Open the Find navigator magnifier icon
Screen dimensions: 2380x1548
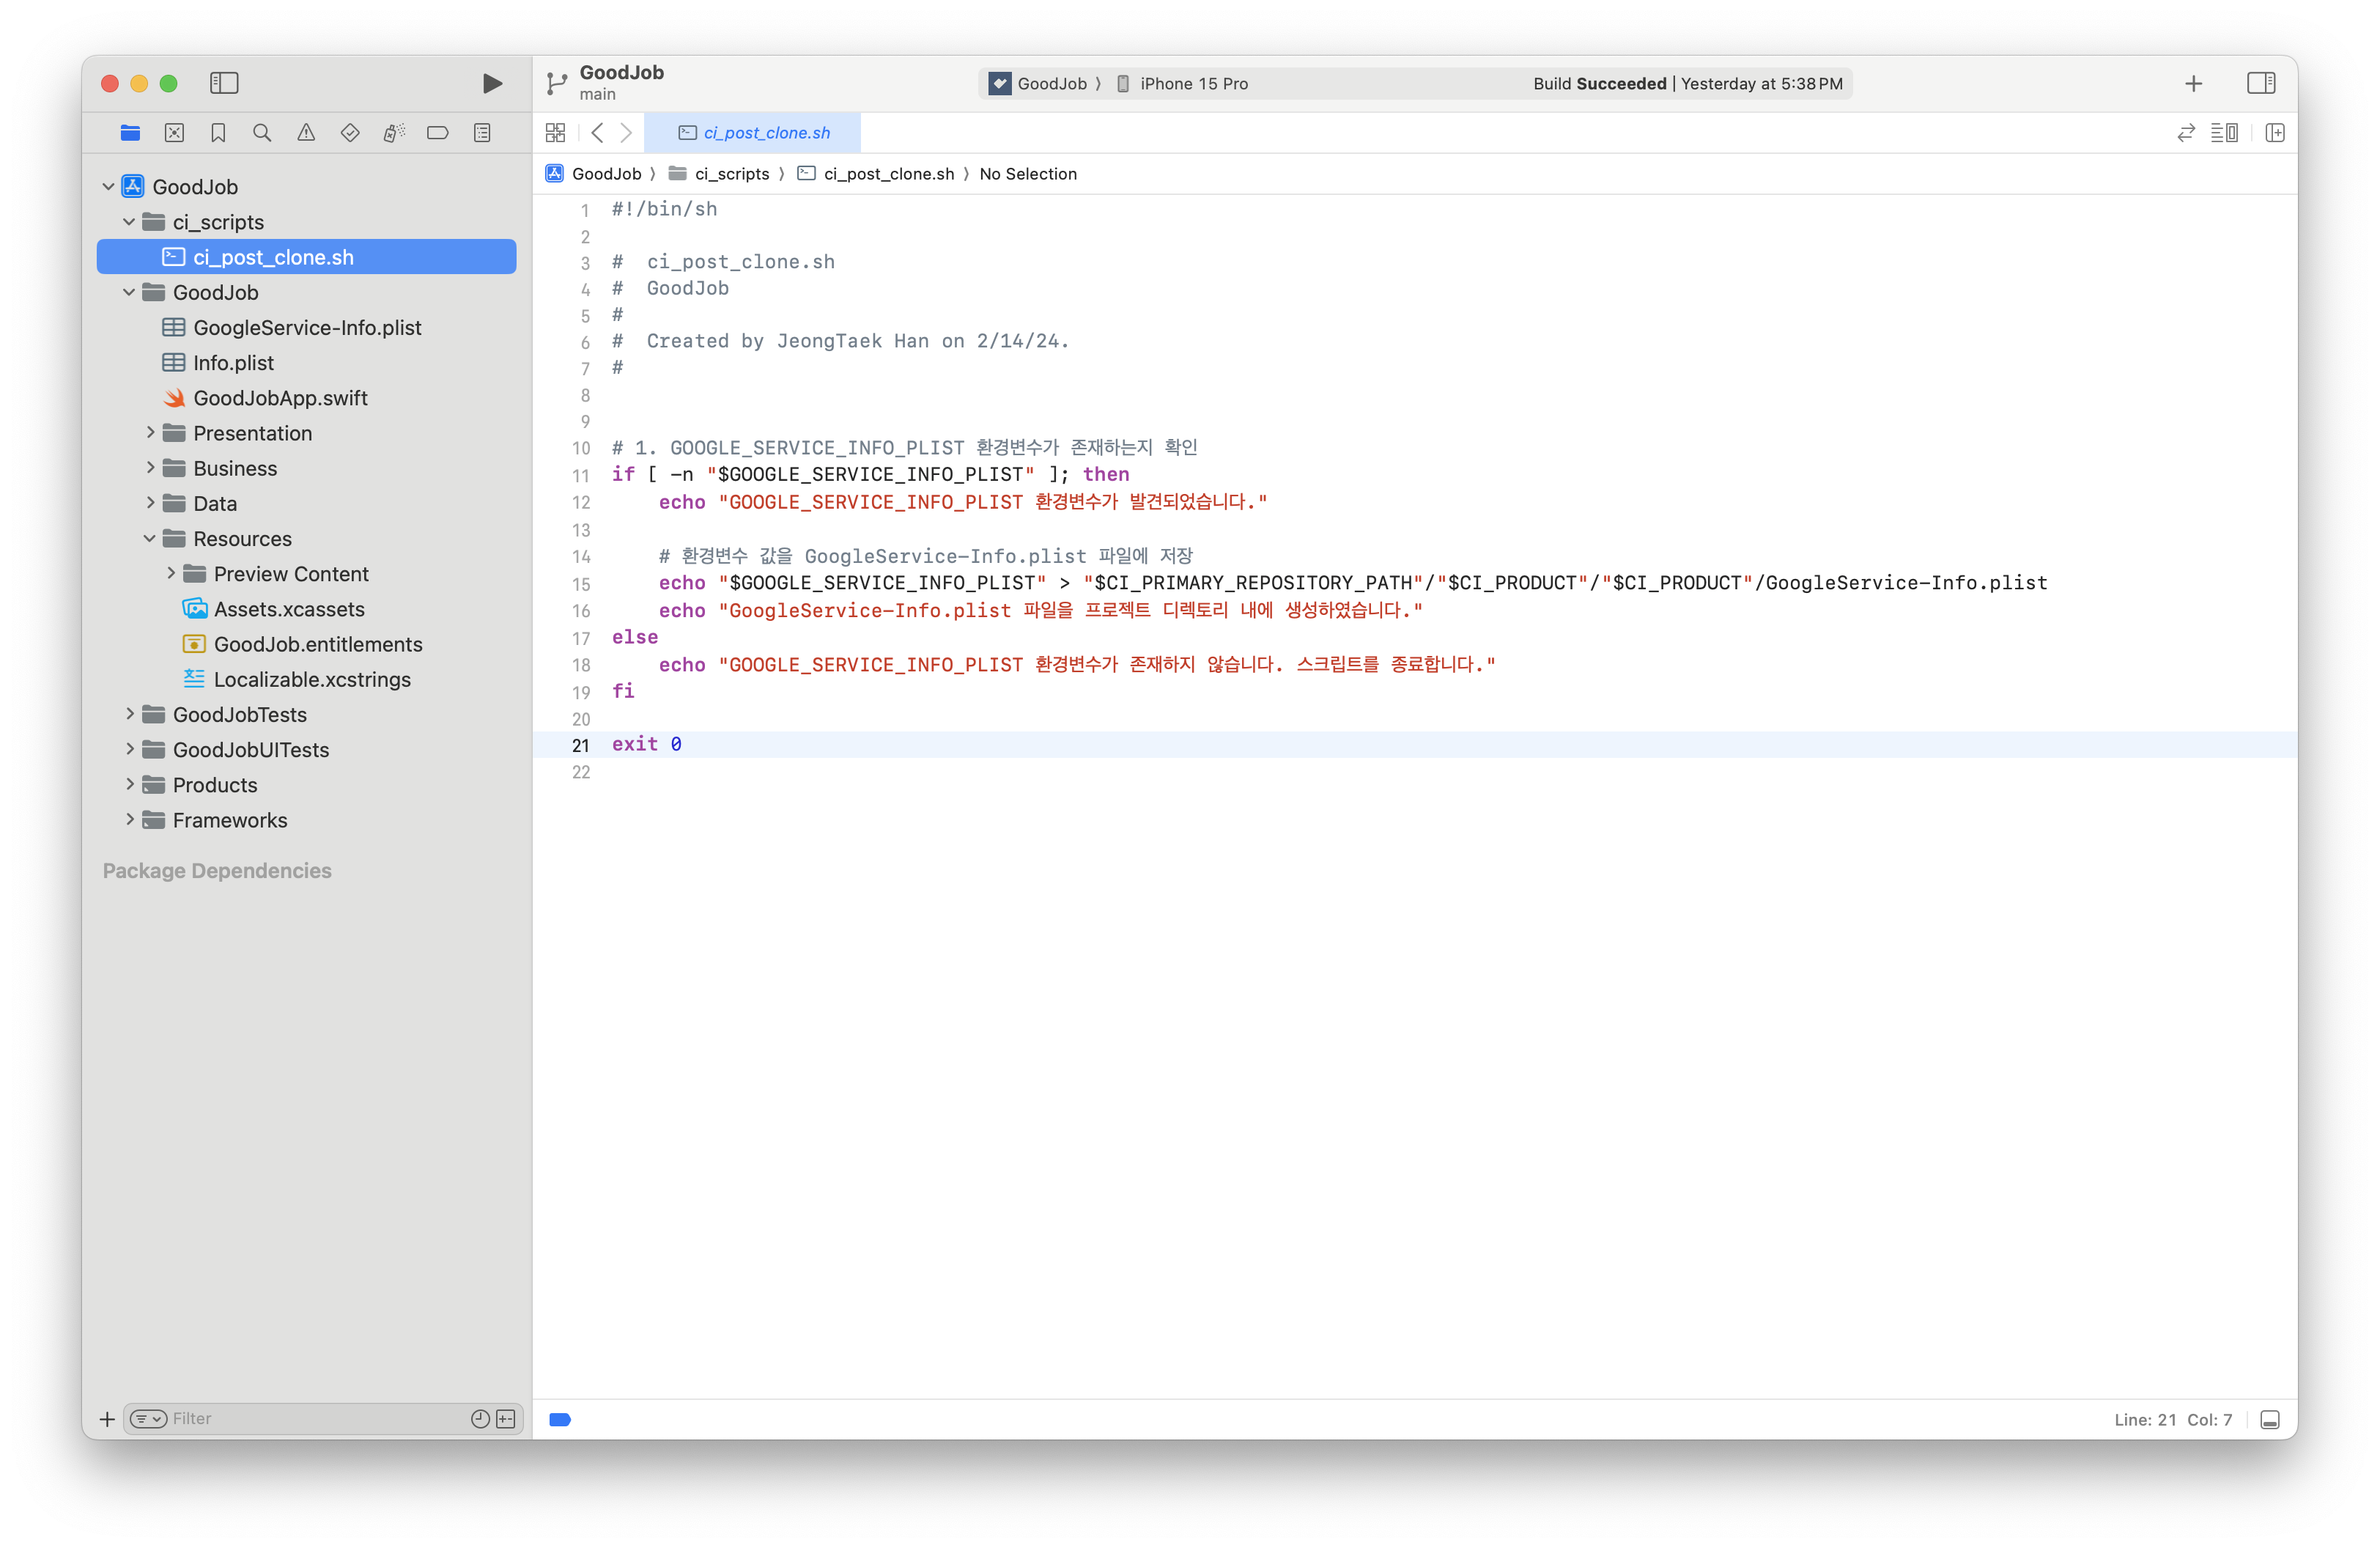coord(262,133)
